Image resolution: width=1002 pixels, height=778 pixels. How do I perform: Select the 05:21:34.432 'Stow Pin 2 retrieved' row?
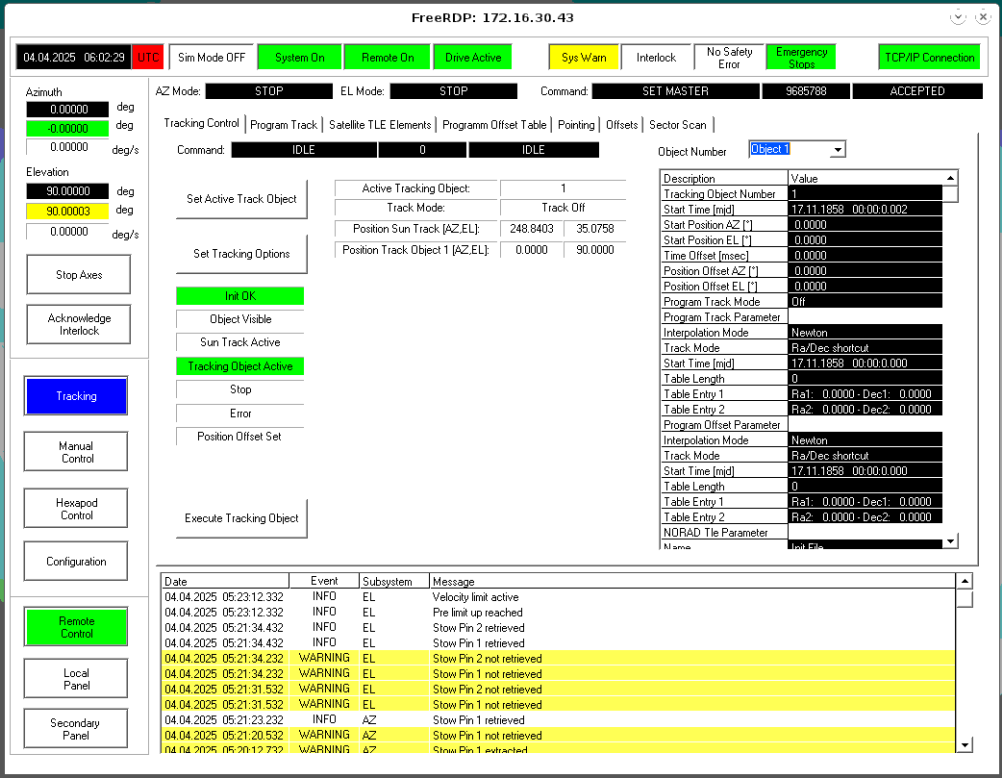click(x=559, y=628)
